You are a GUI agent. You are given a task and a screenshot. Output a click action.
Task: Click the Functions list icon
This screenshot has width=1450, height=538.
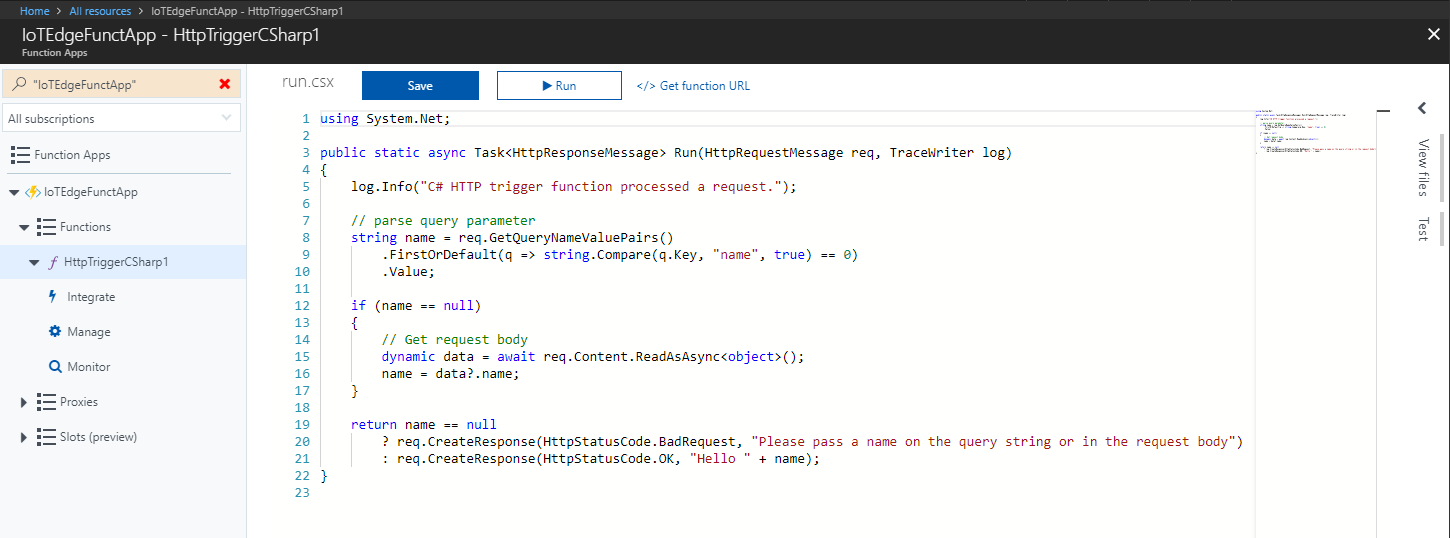[x=46, y=227]
